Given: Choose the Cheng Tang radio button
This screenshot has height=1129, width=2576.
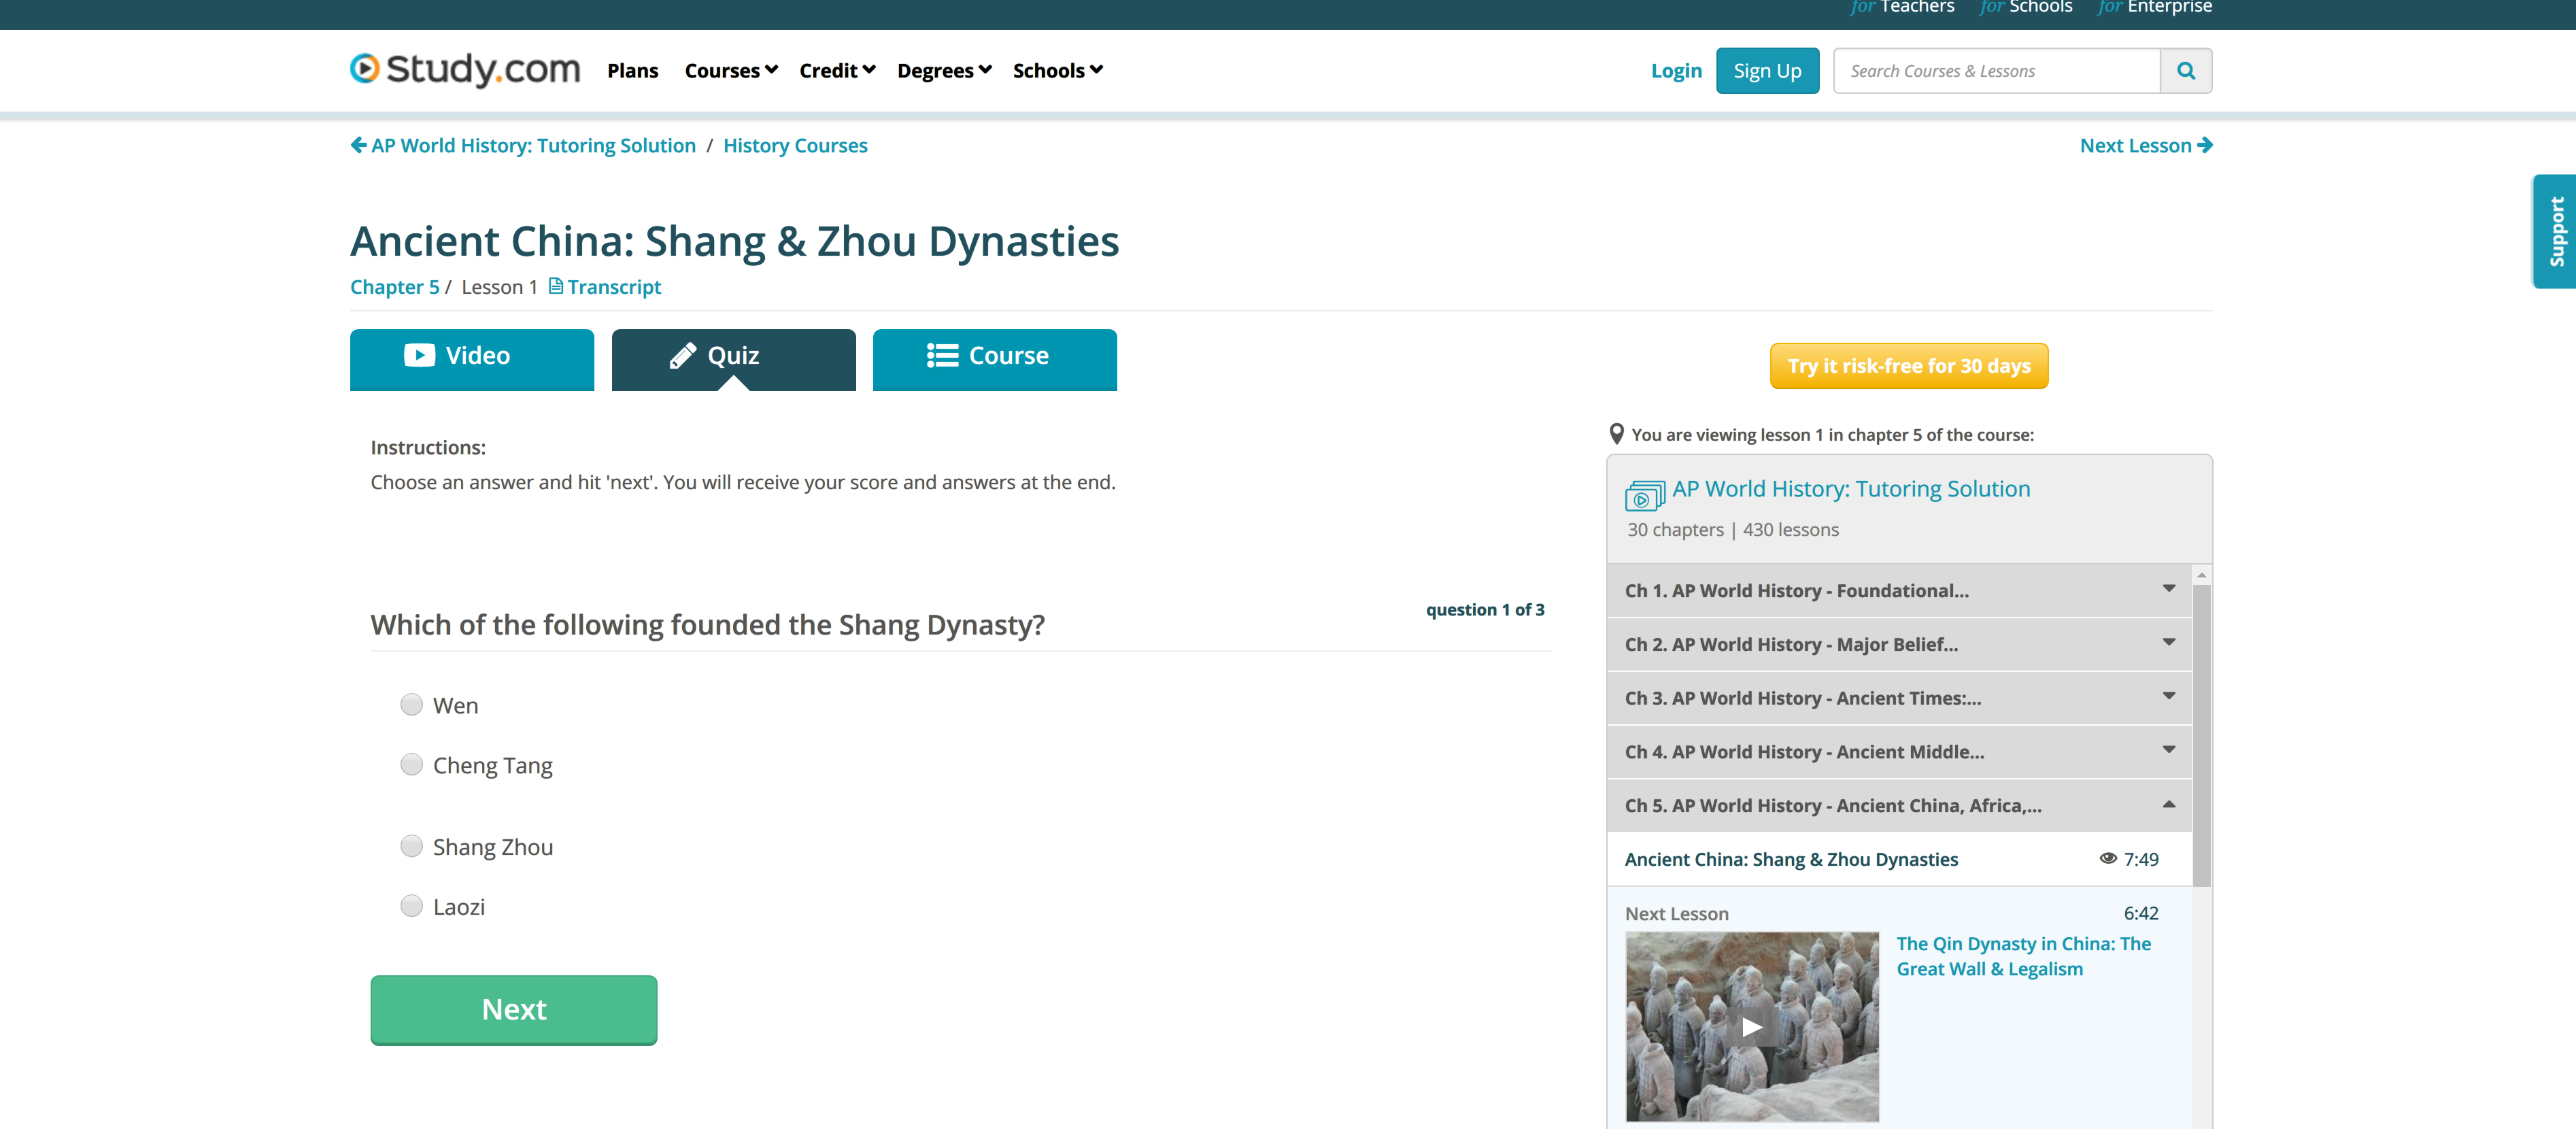Looking at the screenshot, I should click(x=411, y=764).
